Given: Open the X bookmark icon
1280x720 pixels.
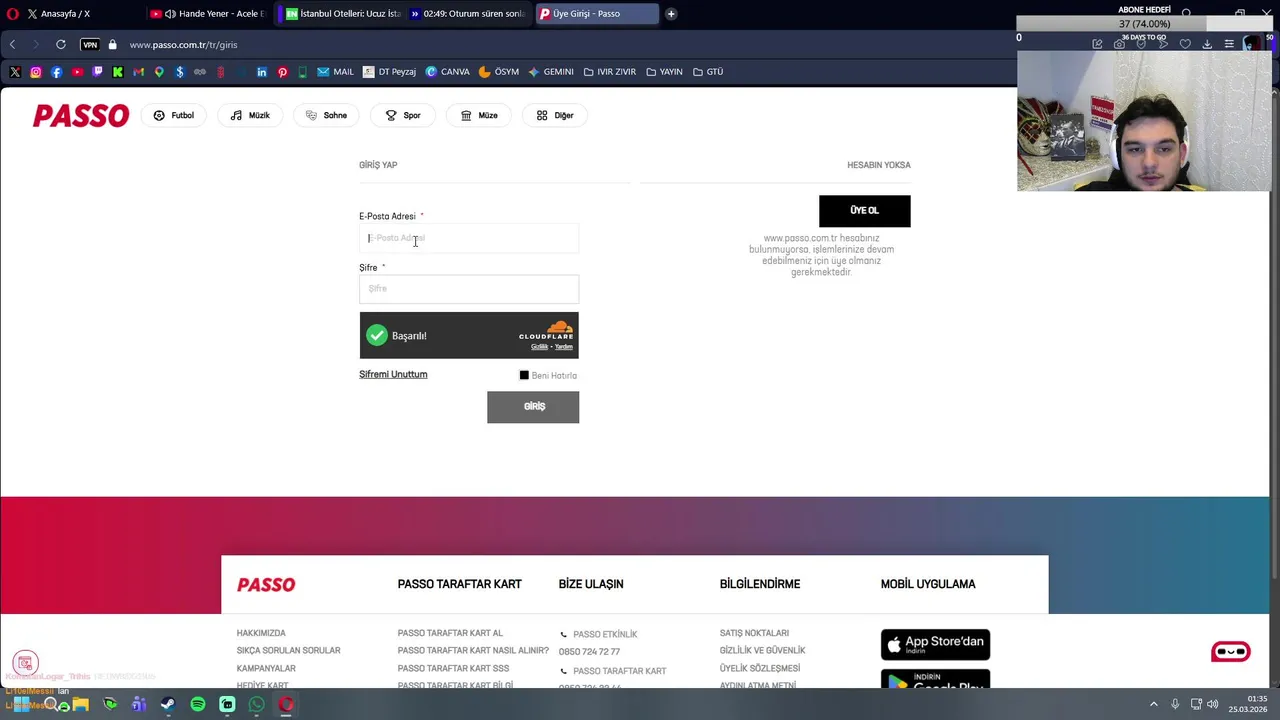Looking at the screenshot, I should (x=15, y=72).
